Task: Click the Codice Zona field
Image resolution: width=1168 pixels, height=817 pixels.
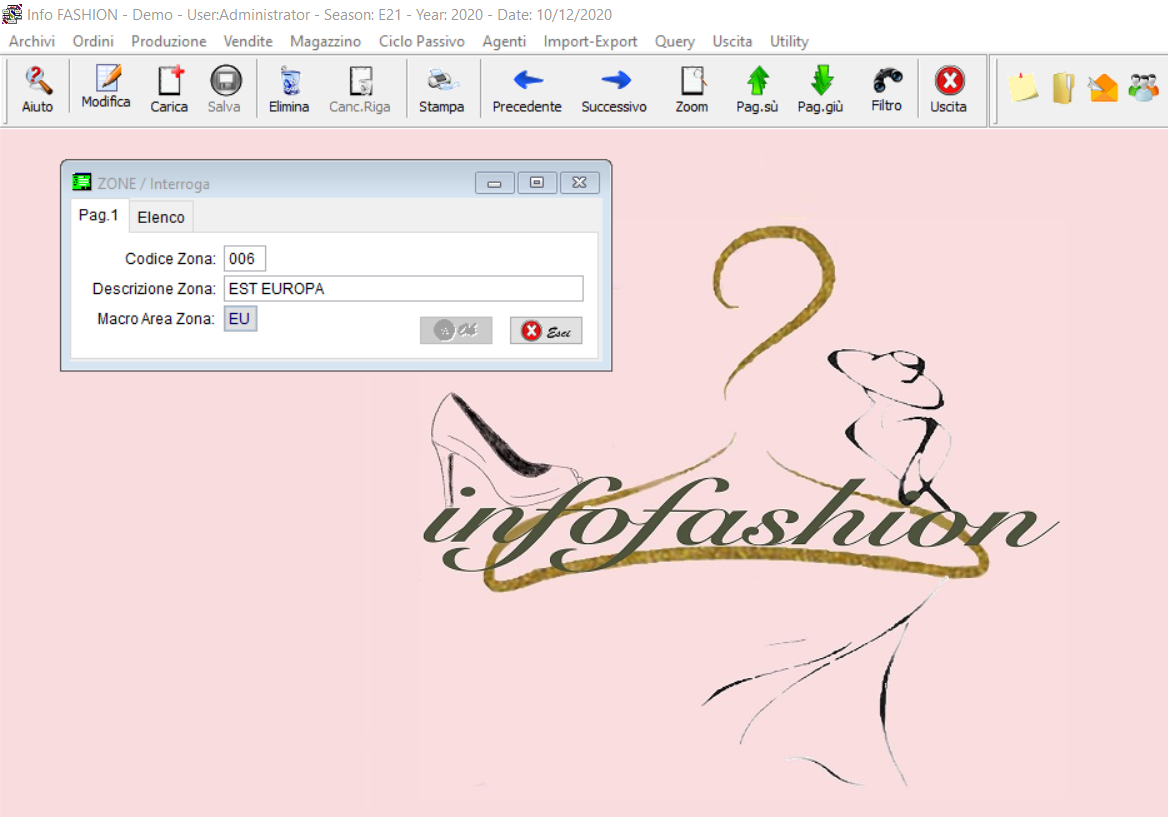Action: (244, 259)
